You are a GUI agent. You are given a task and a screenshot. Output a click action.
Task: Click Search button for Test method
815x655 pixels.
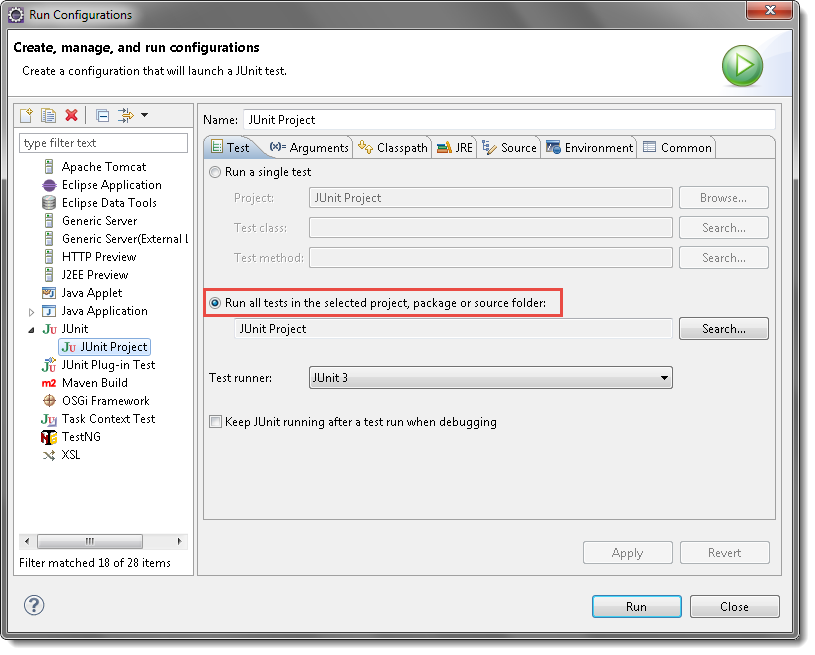coord(724,258)
